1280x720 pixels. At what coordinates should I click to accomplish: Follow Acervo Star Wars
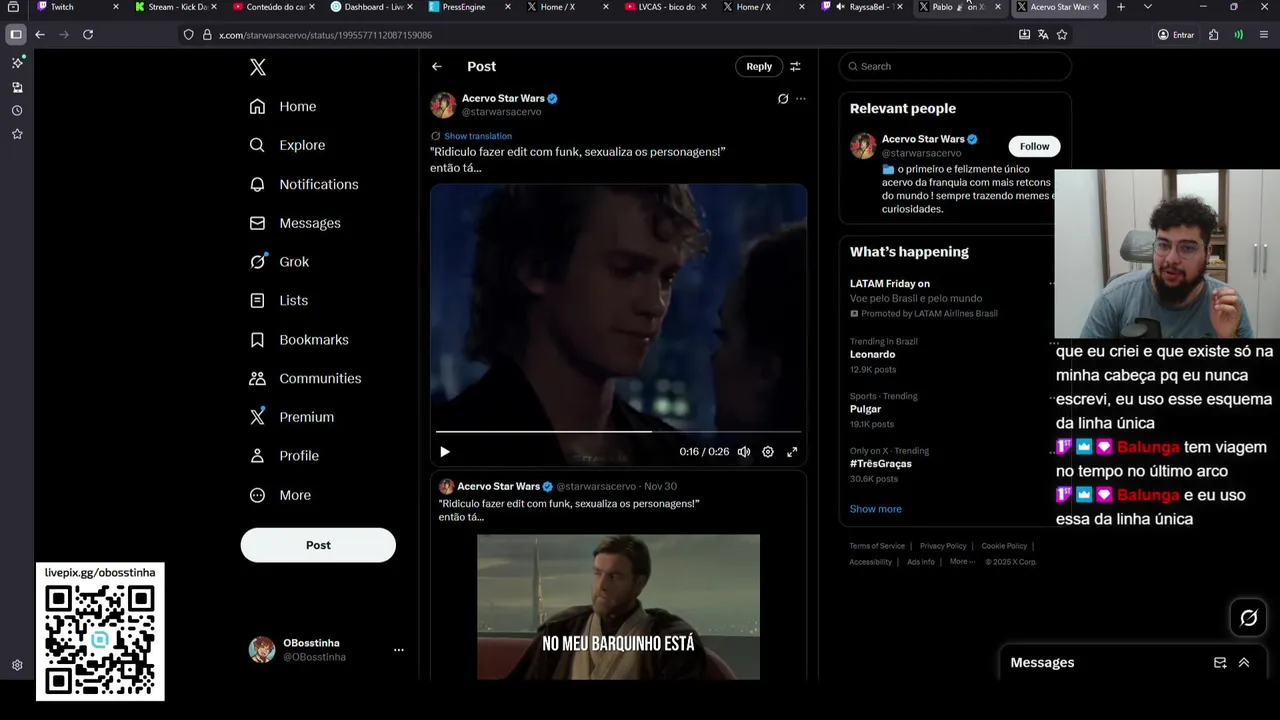(1034, 146)
